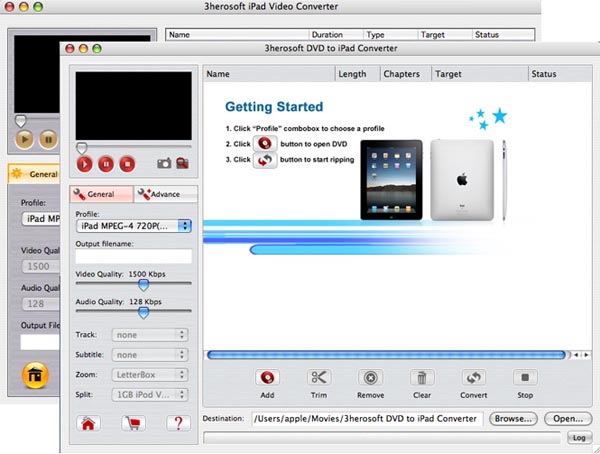Adjust the Video Quality slider handle
This screenshot has width=600, height=454.
[143, 285]
